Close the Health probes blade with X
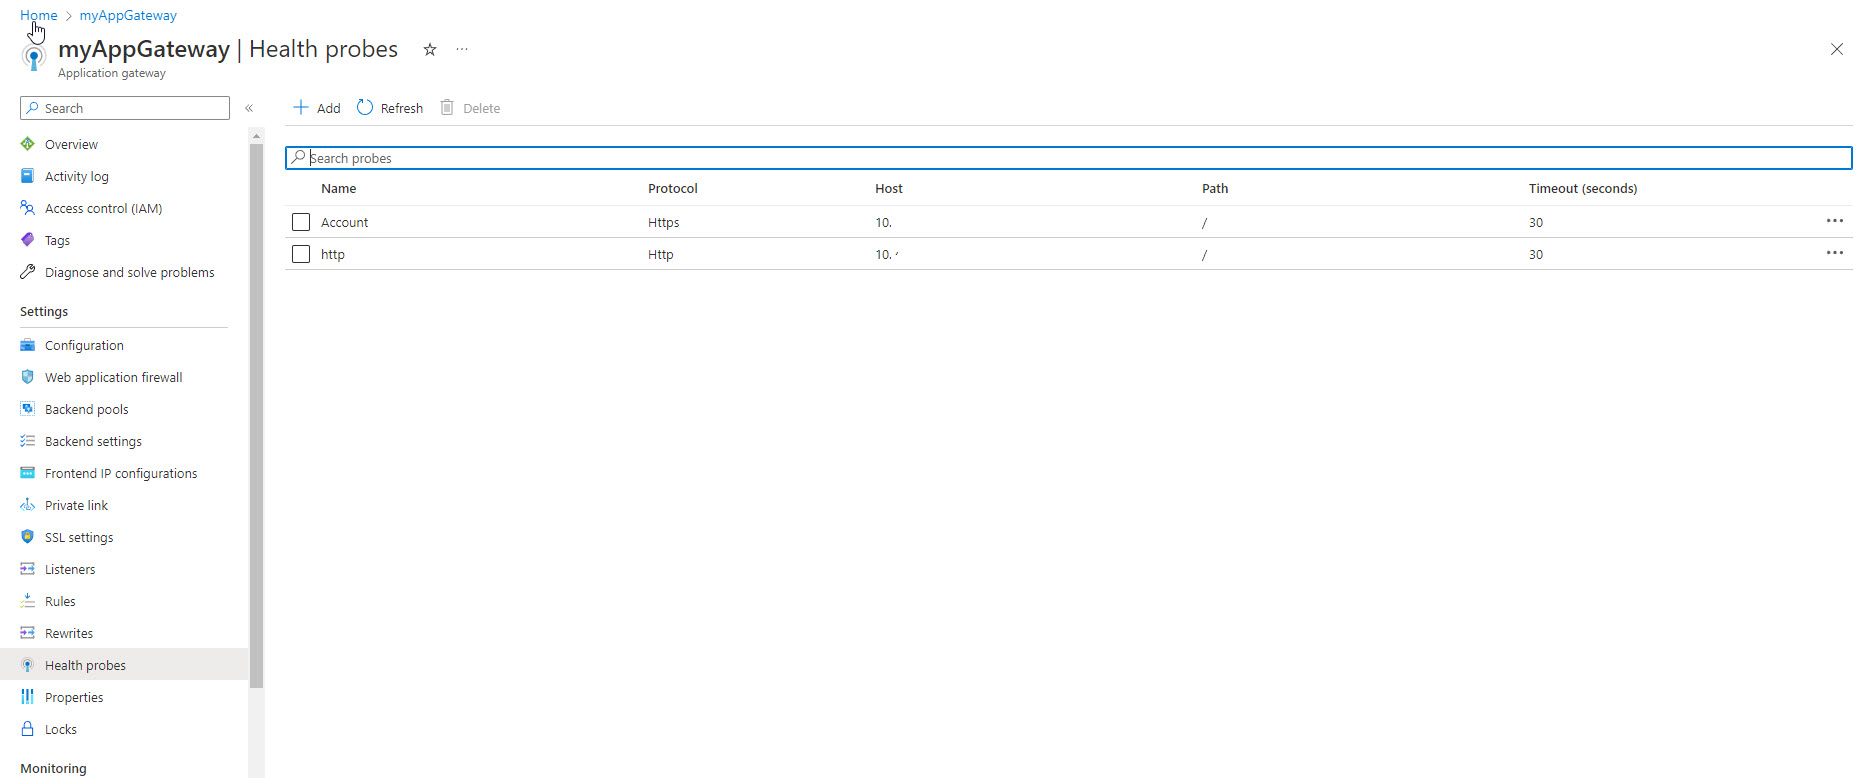This screenshot has height=778, width=1871. click(1837, 49)
